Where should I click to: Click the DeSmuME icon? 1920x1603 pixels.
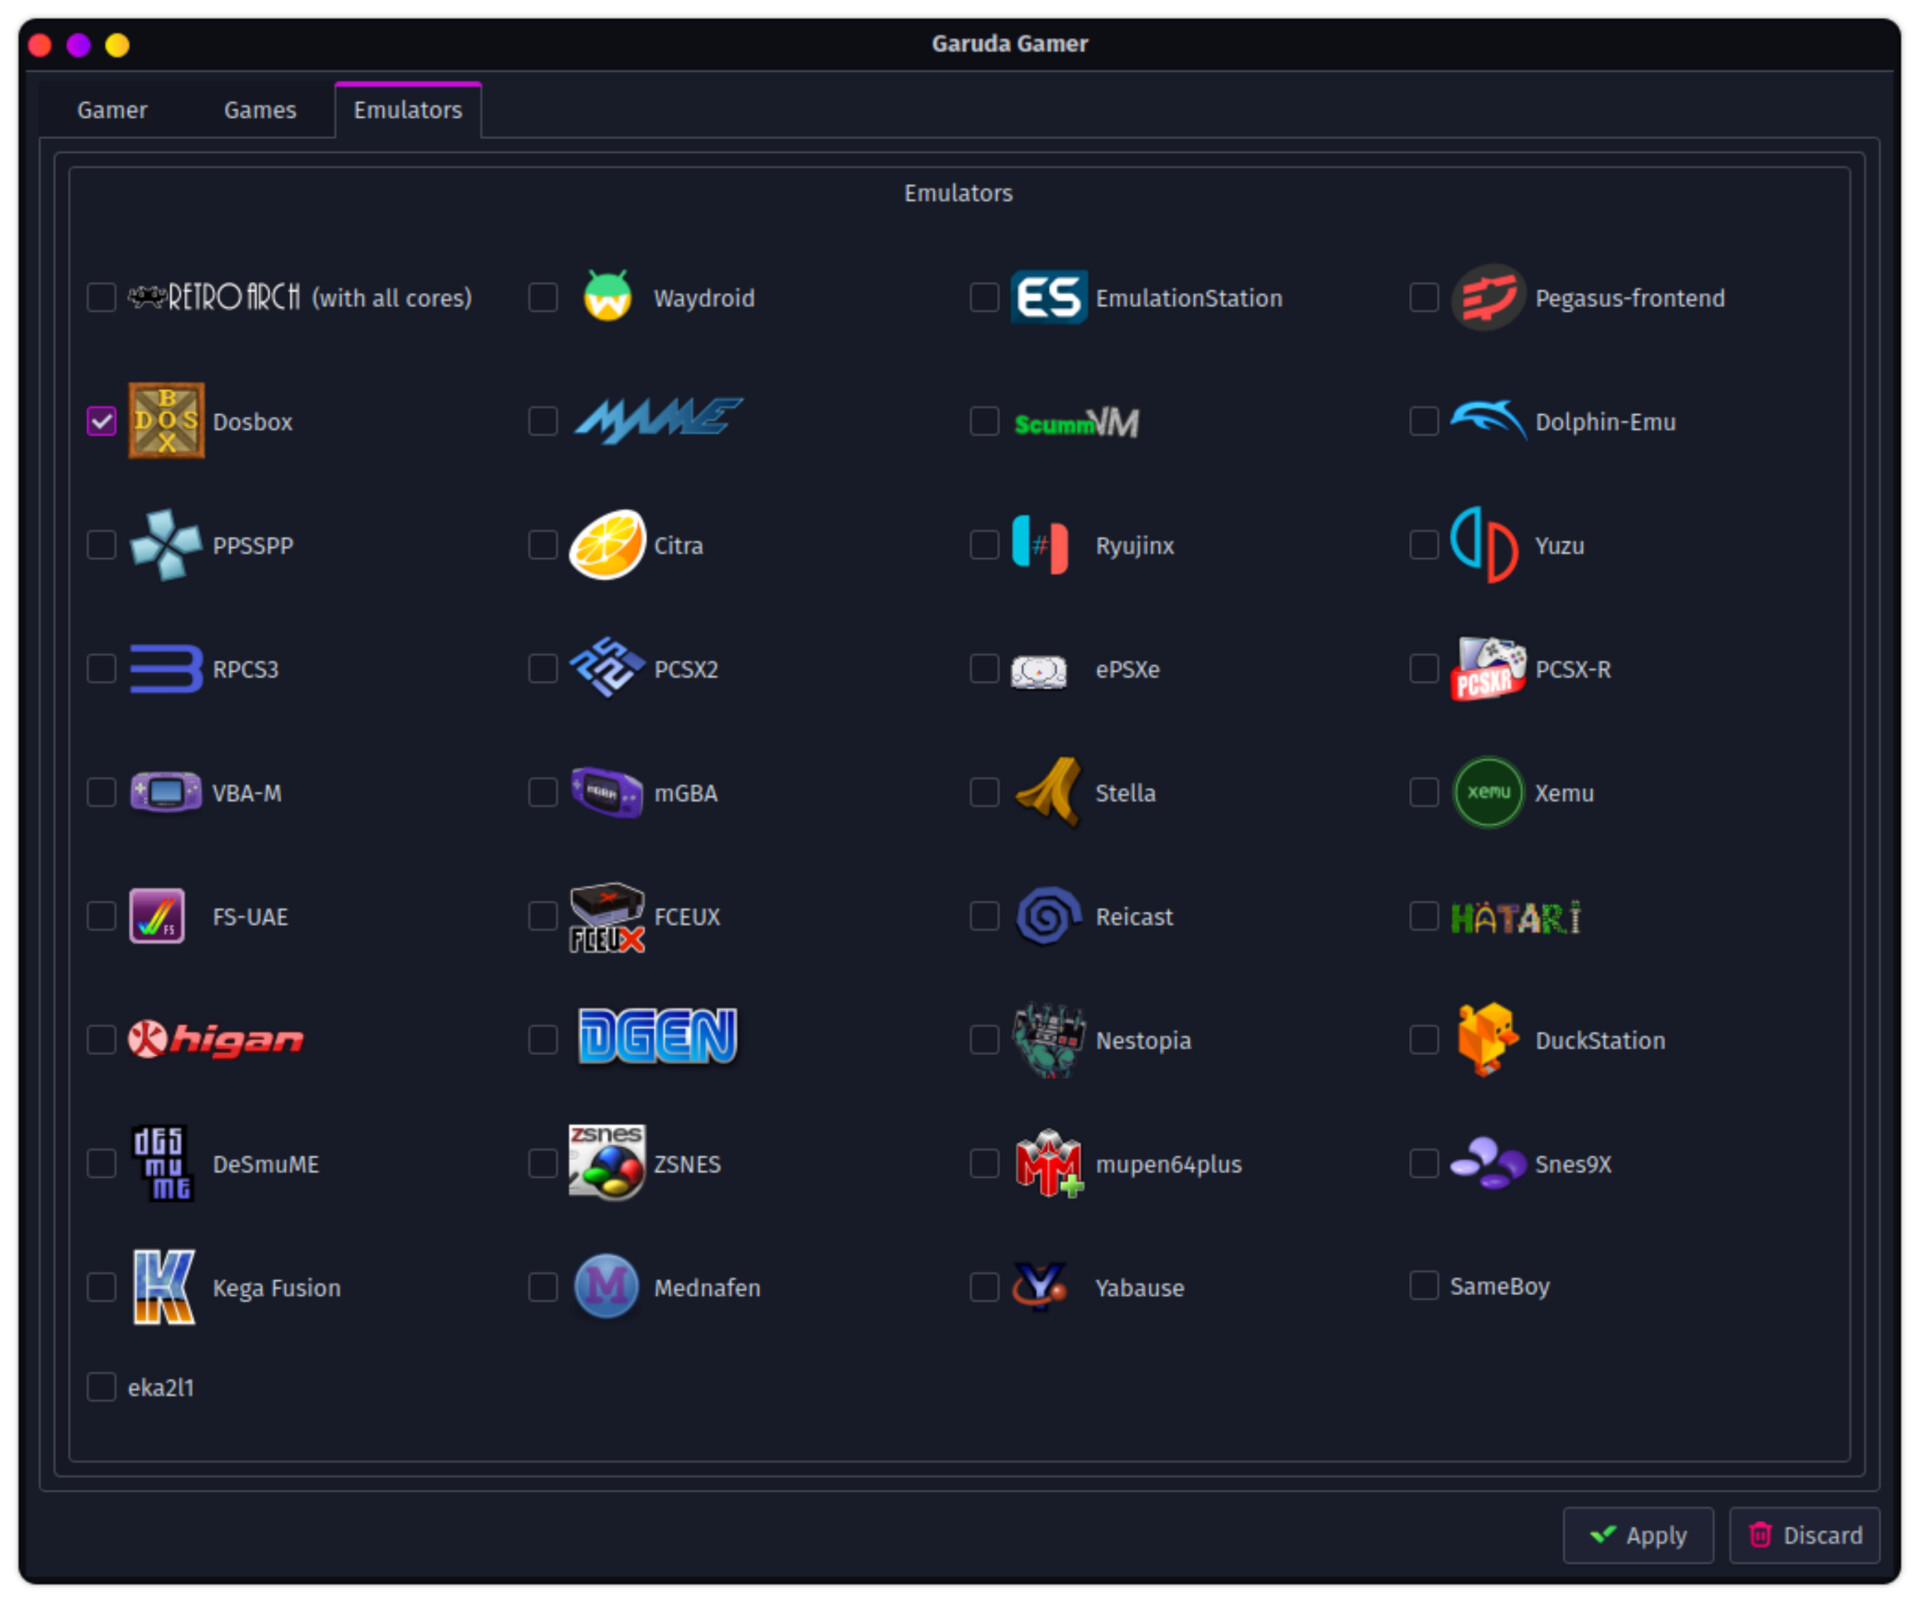[162, 1163]
